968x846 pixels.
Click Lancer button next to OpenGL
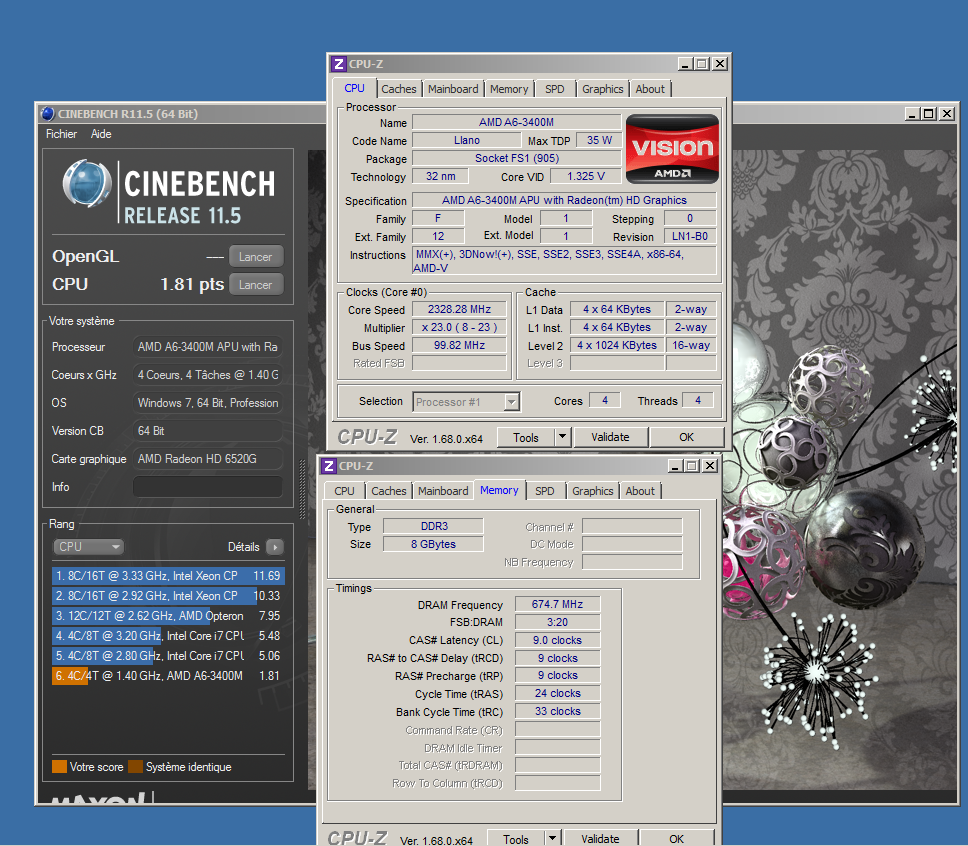click(x=256, y=256)
